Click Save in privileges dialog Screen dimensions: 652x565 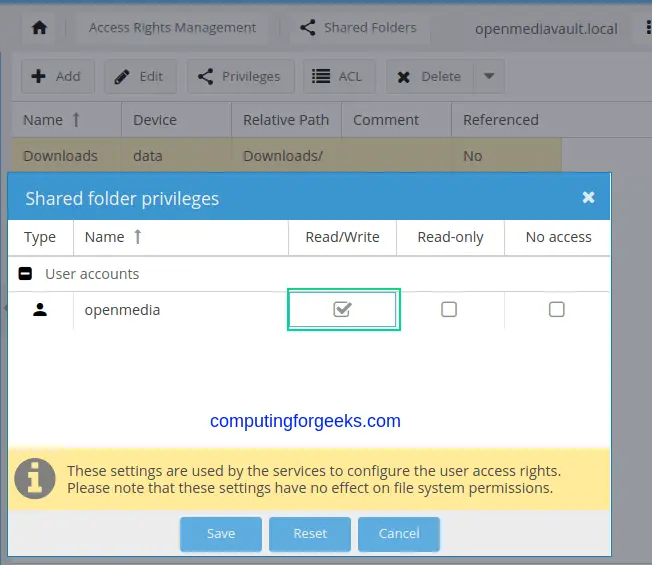(221, 534)
